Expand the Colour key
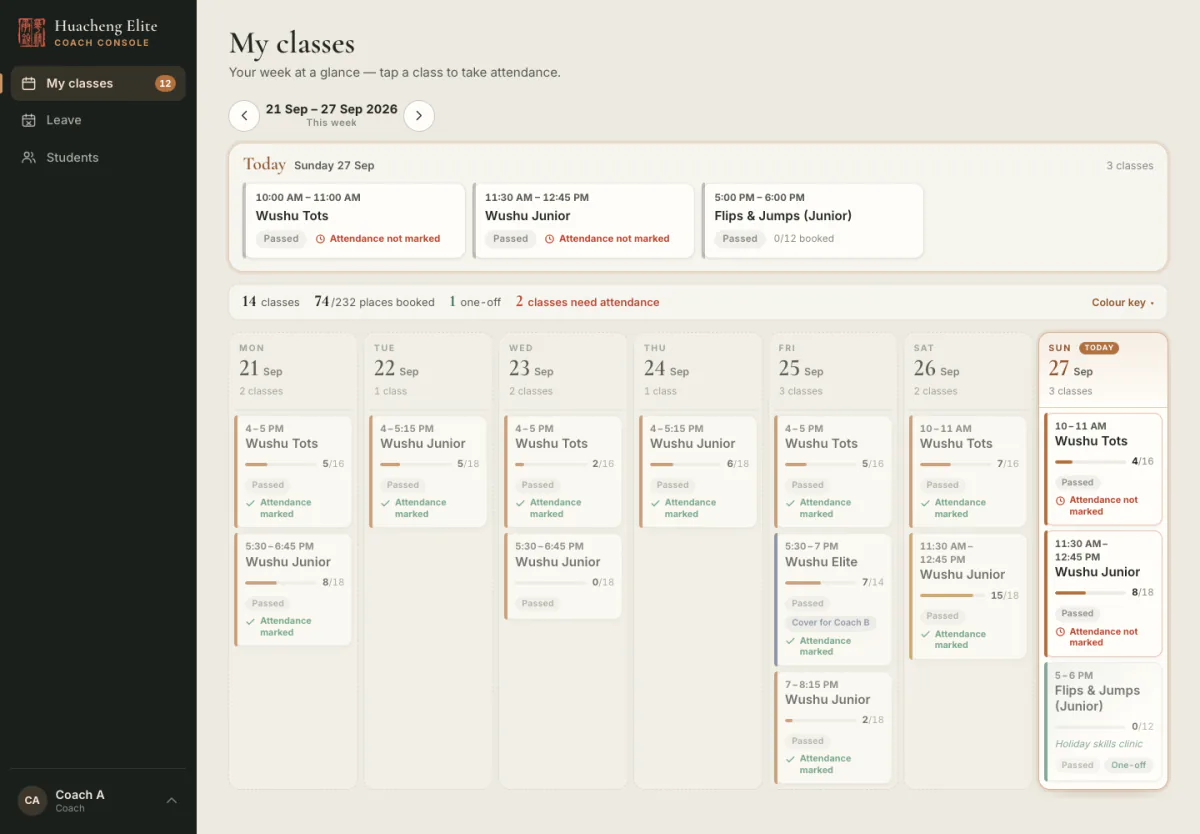Viewport: 1200px width, 834px height. (x=1123, y=302)
